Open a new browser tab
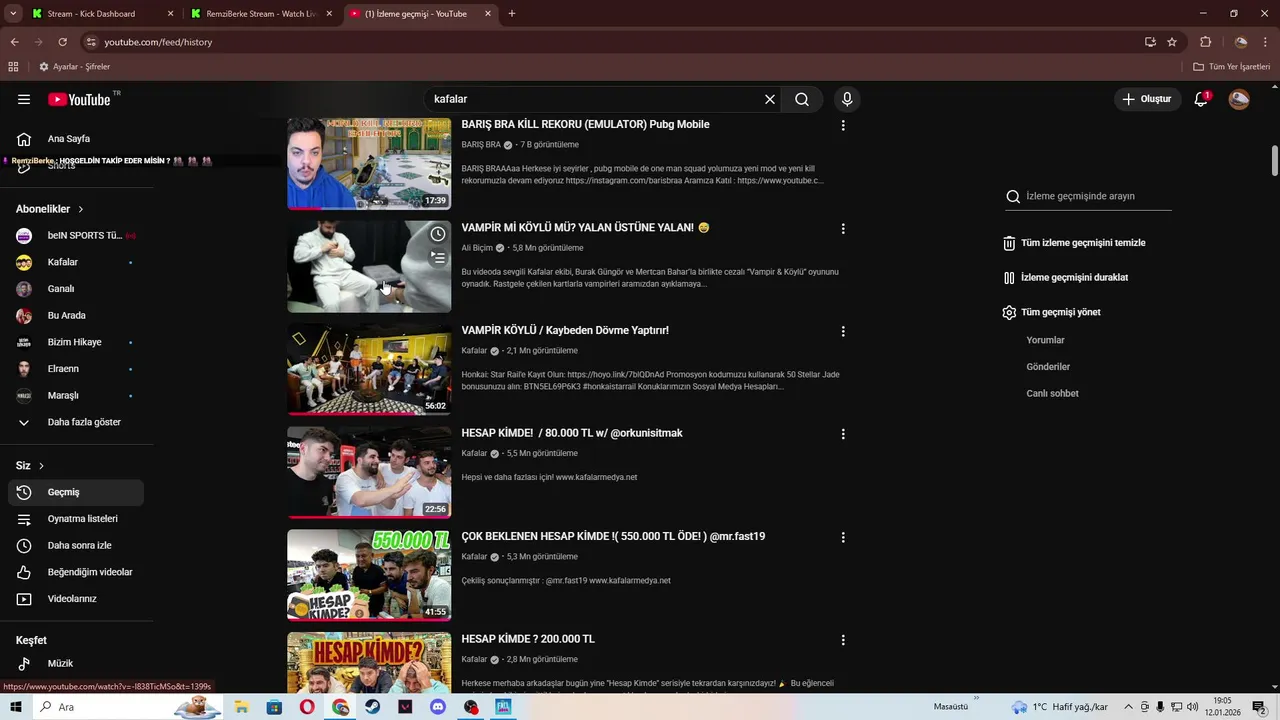The width and height of the screenshot is (1280, 720). pyautogui.click(x=512, y=14)
